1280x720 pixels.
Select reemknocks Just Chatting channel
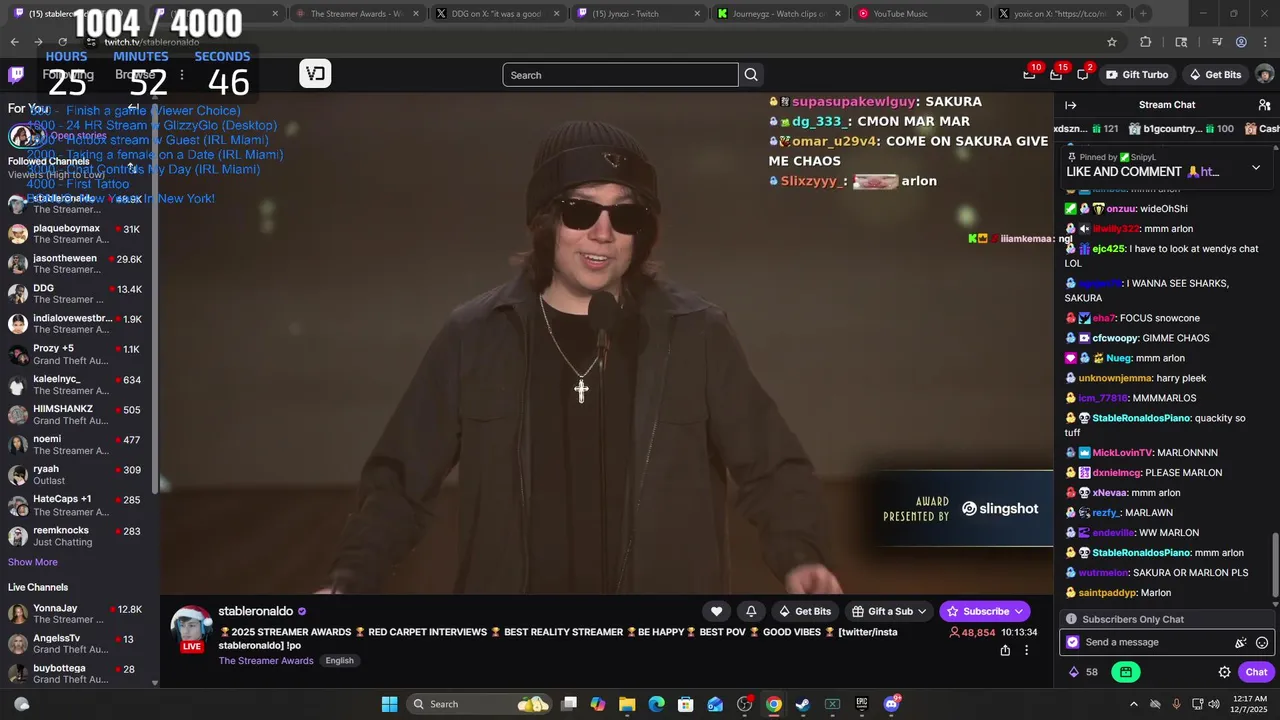click(75, 536)
